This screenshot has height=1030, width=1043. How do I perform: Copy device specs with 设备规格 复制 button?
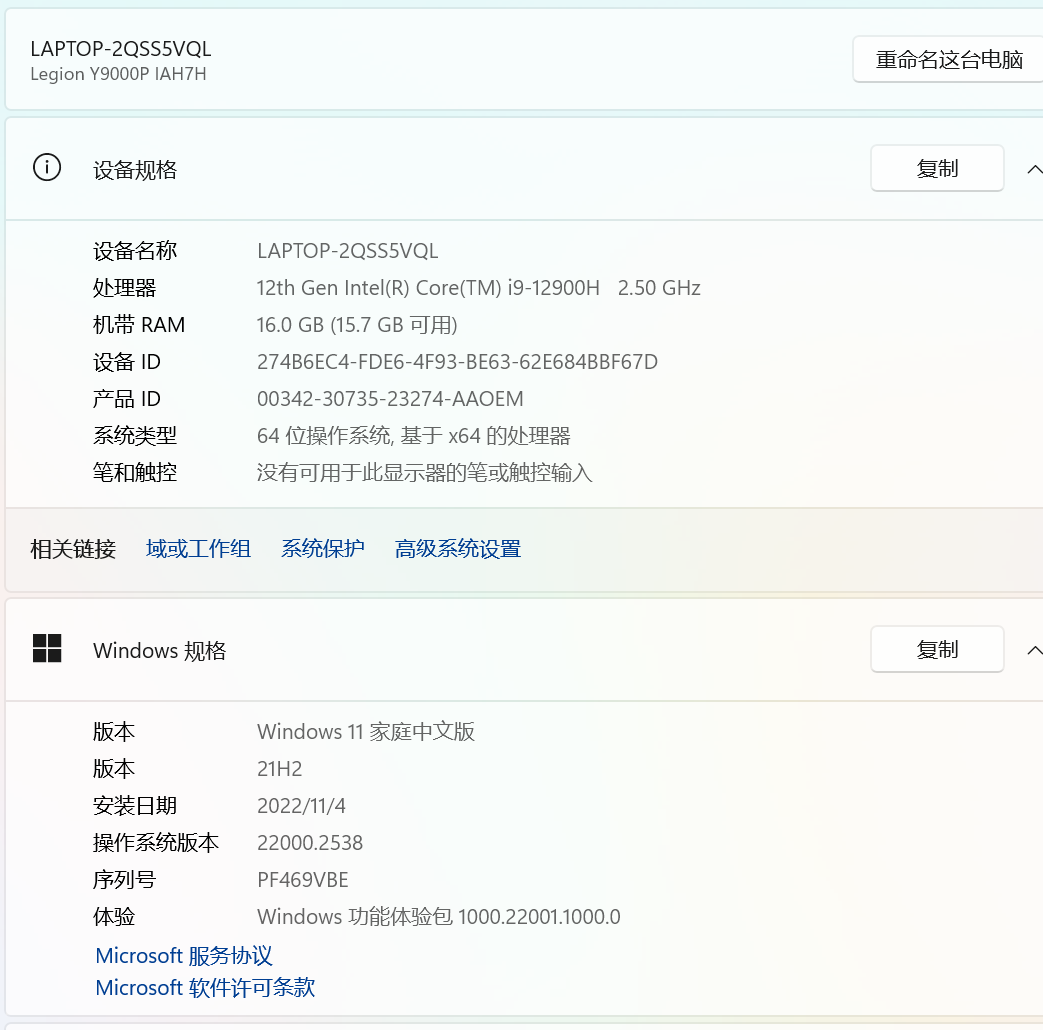pyautogui.click(x=937, y=168)
